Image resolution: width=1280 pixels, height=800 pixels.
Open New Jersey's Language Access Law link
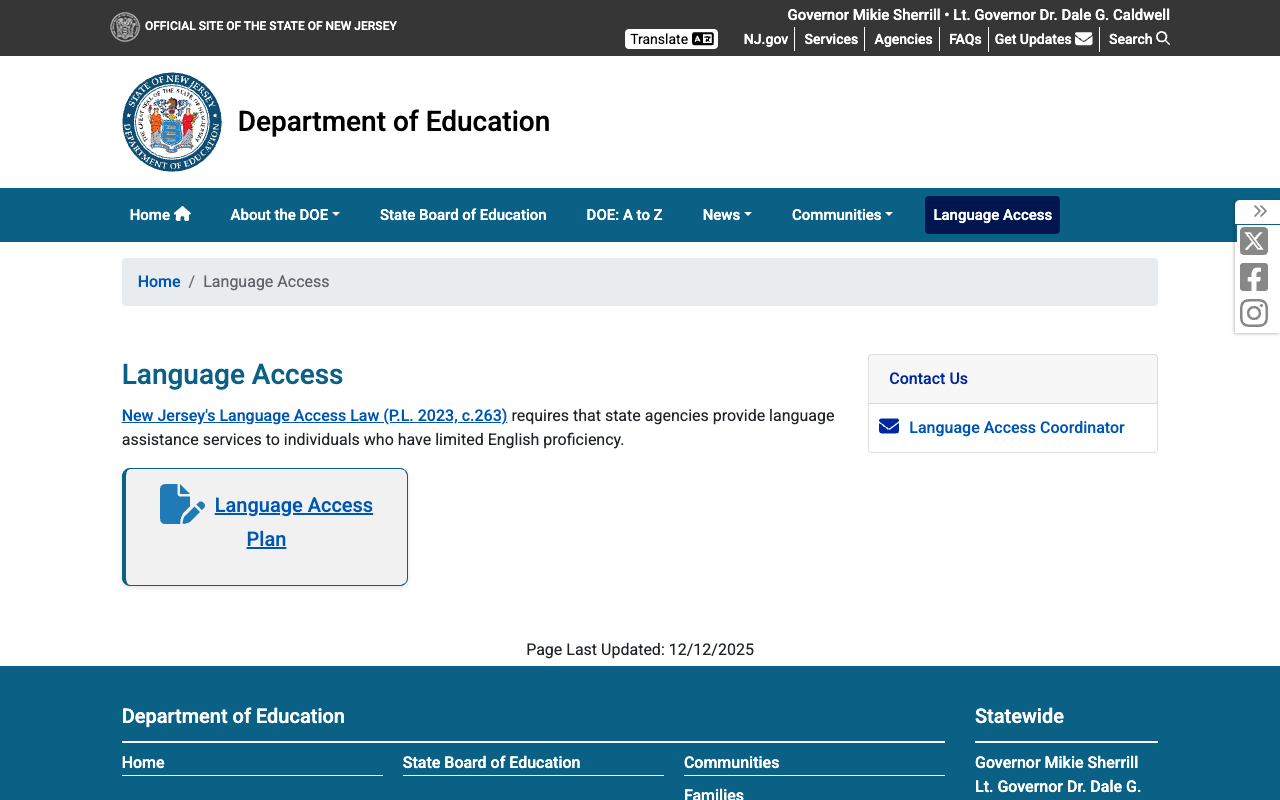tap(314, 415)
